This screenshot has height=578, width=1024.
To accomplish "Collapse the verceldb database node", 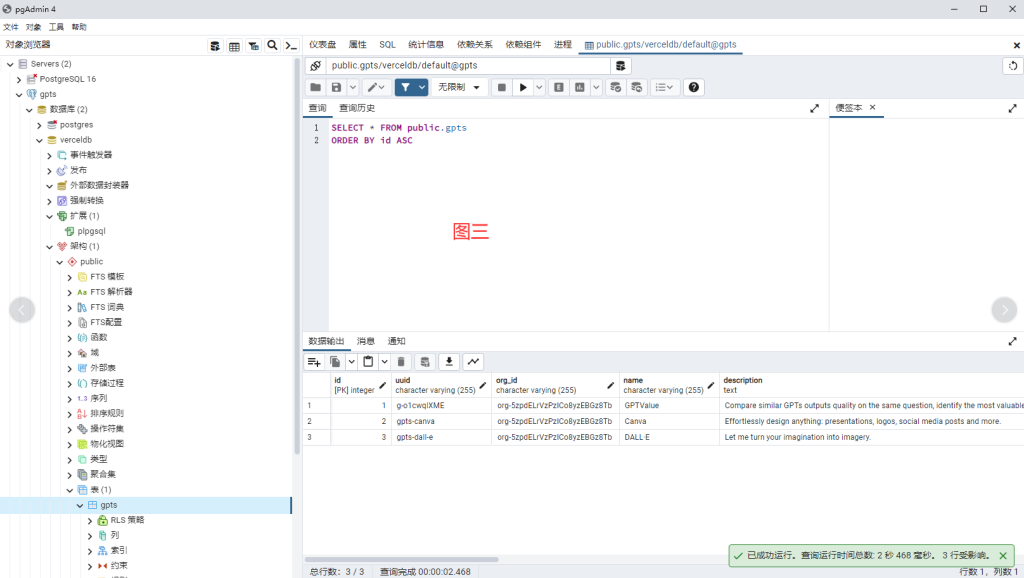I will point(39,140).
